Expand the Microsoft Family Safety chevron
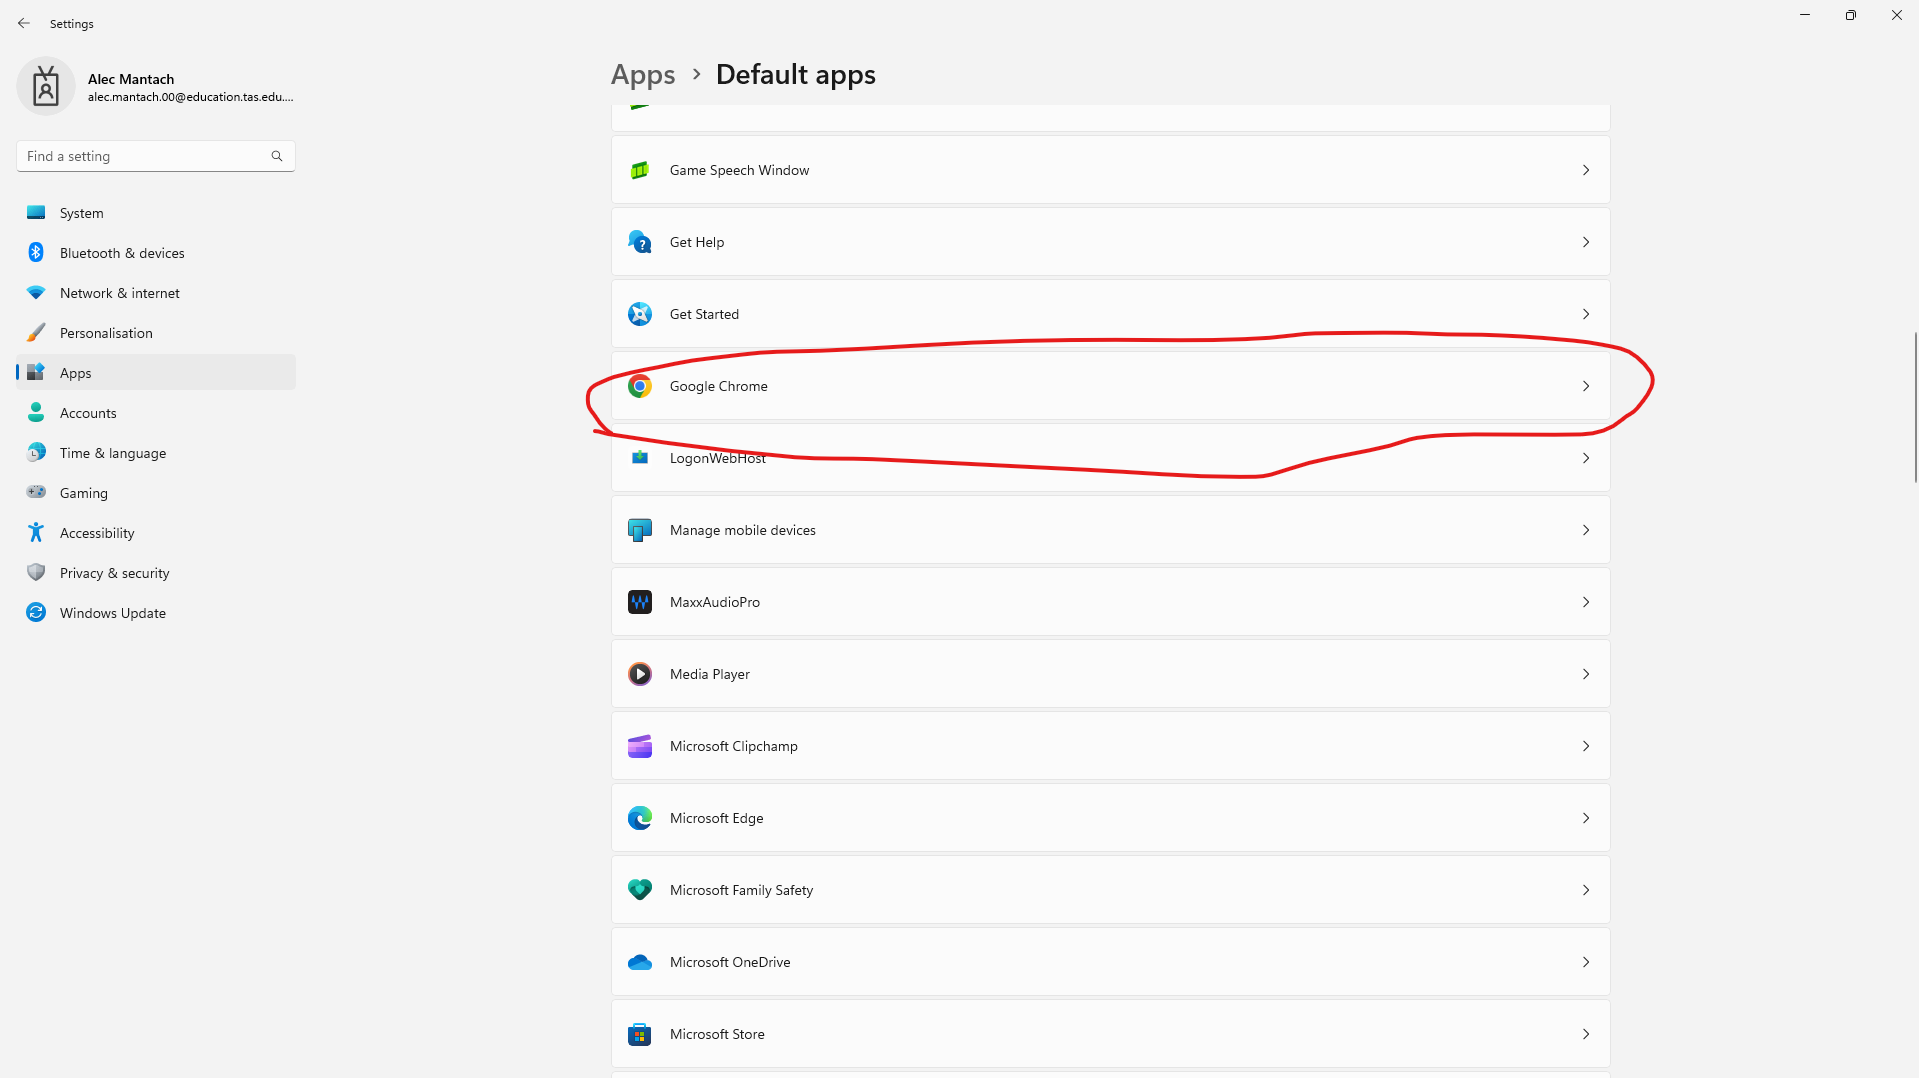1919x1078 pixels. pos(1586,890)
